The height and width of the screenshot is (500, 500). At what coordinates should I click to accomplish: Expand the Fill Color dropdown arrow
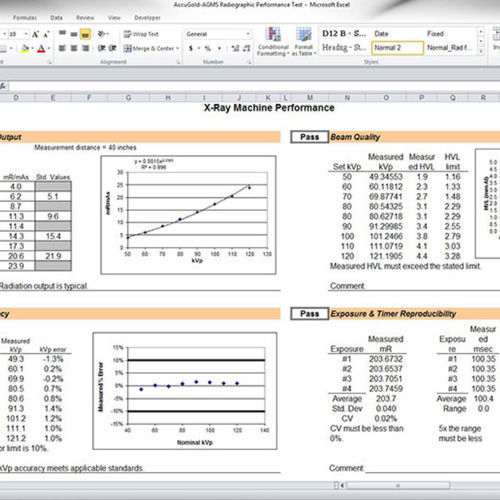point(32,49)
